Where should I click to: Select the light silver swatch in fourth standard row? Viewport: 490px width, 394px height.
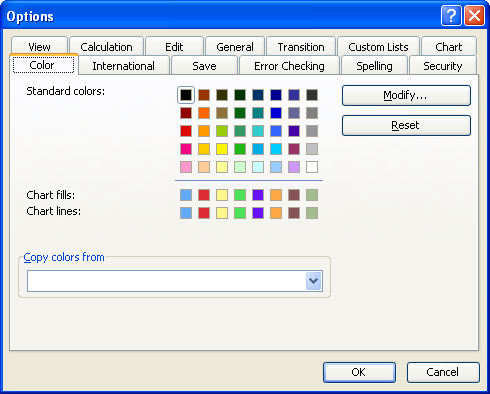[x=312, y=149]
